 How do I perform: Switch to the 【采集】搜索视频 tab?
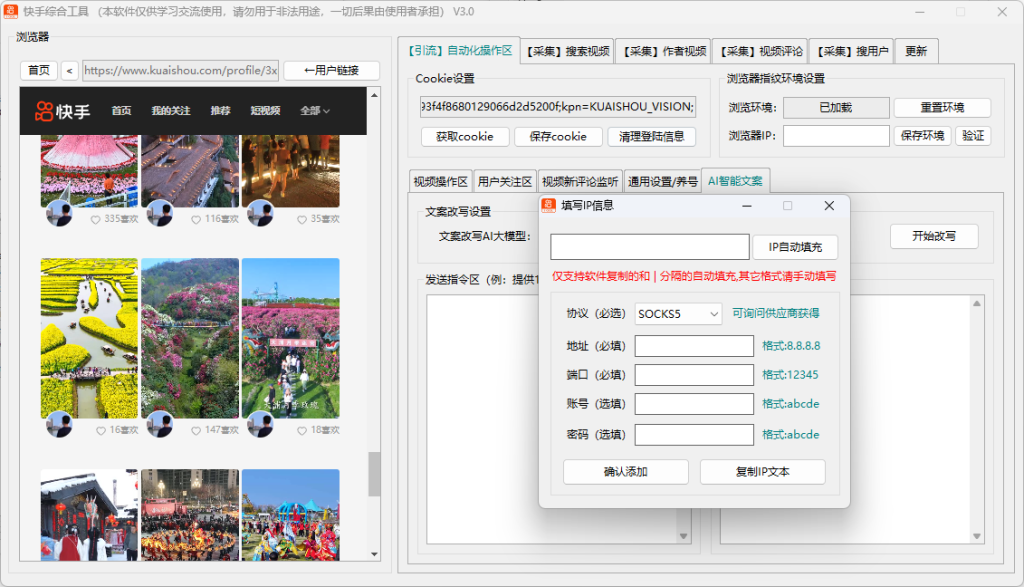[x=564, y=50]
